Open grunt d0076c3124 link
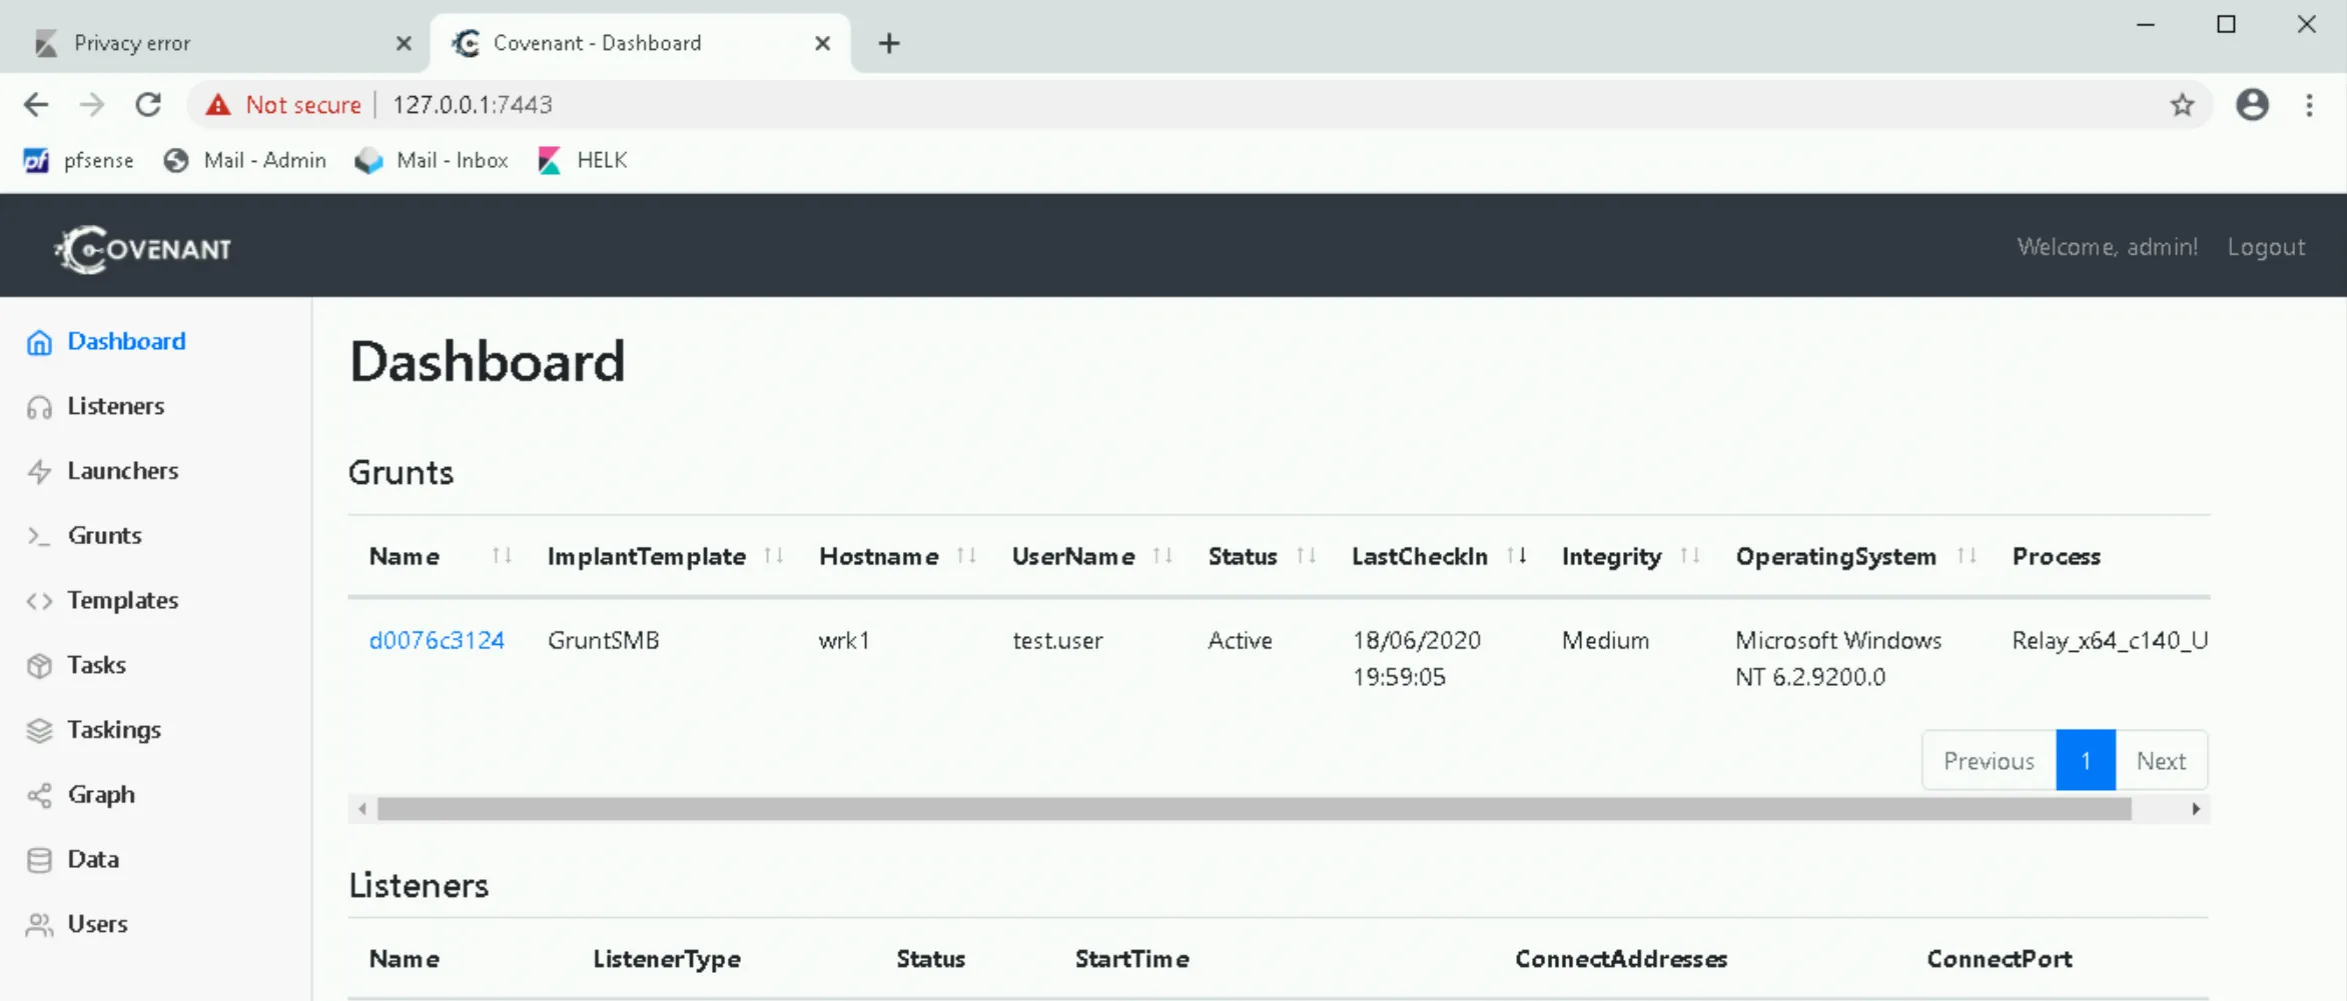The image size is (2347, 1001). [436, 640]
